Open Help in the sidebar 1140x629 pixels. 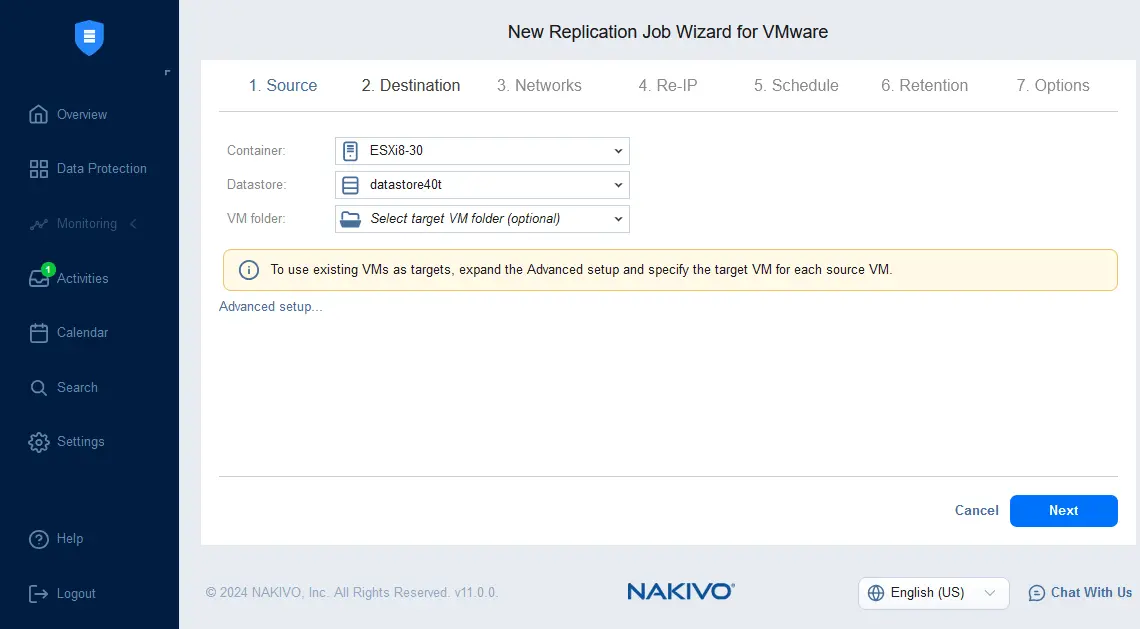pyautogui.click(x=70, y=539)
